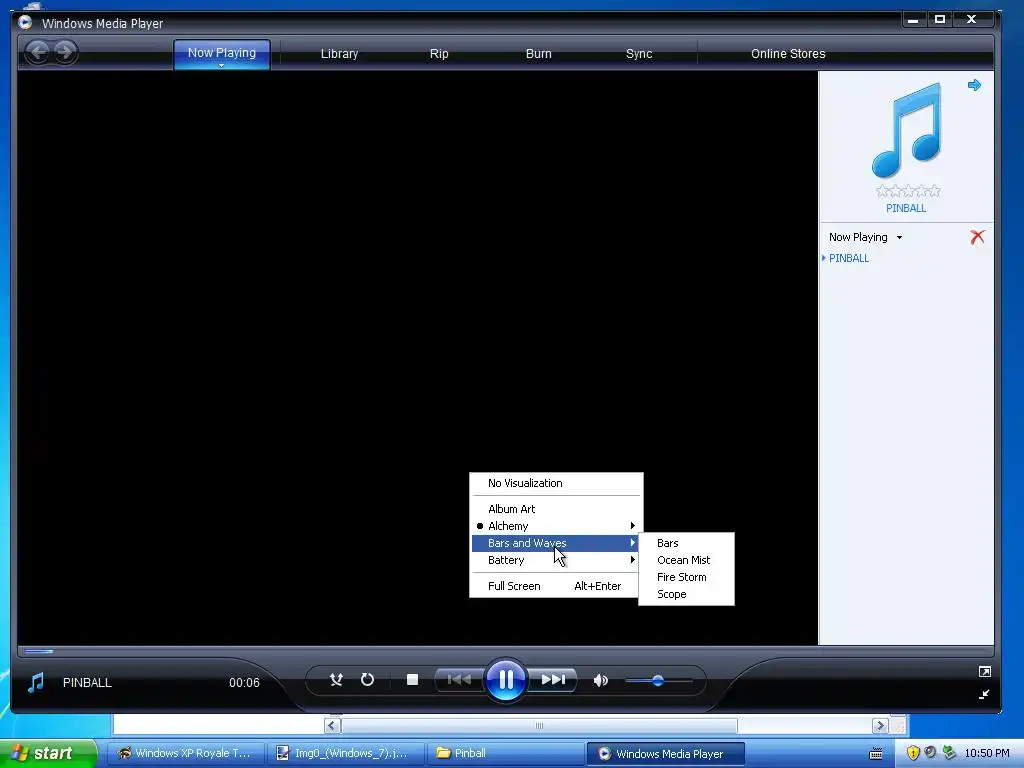
Task: Open the Now Playing list dropdown
Action: 899,238
